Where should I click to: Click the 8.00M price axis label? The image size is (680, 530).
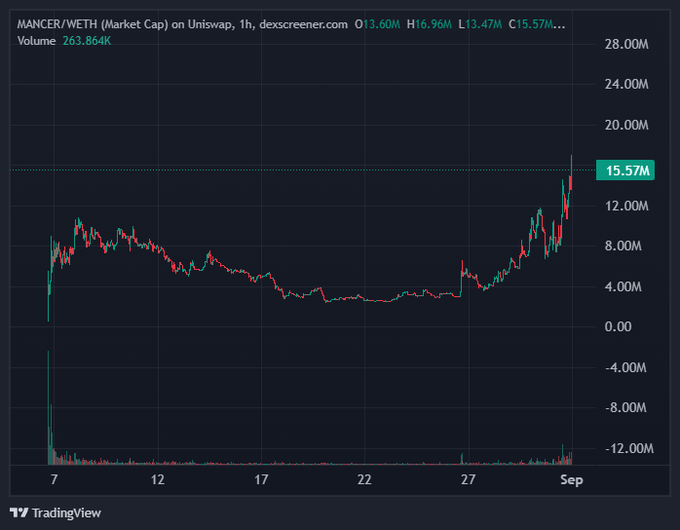(623, 246)
